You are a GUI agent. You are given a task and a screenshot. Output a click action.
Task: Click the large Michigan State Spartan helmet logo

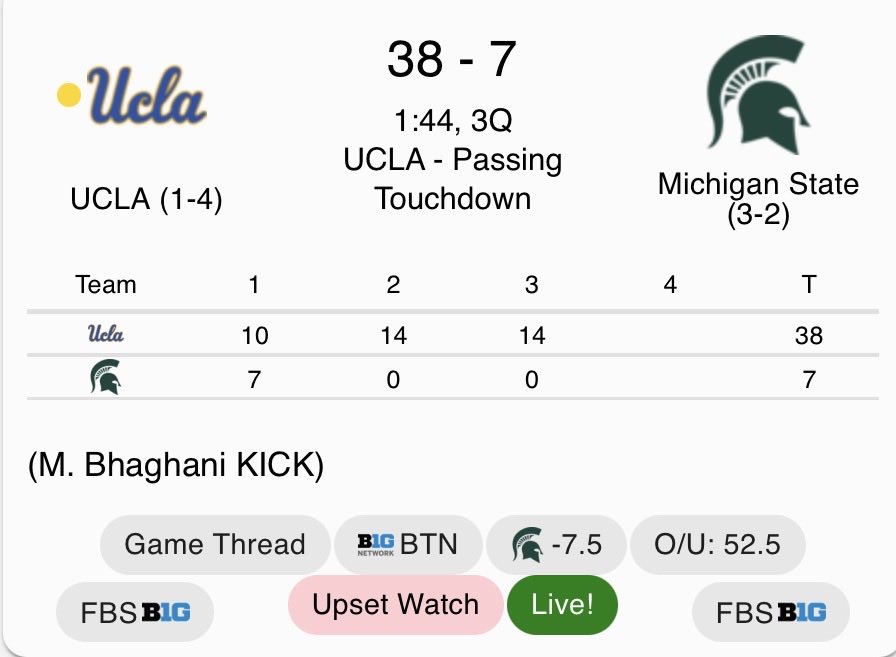[759, 95]
